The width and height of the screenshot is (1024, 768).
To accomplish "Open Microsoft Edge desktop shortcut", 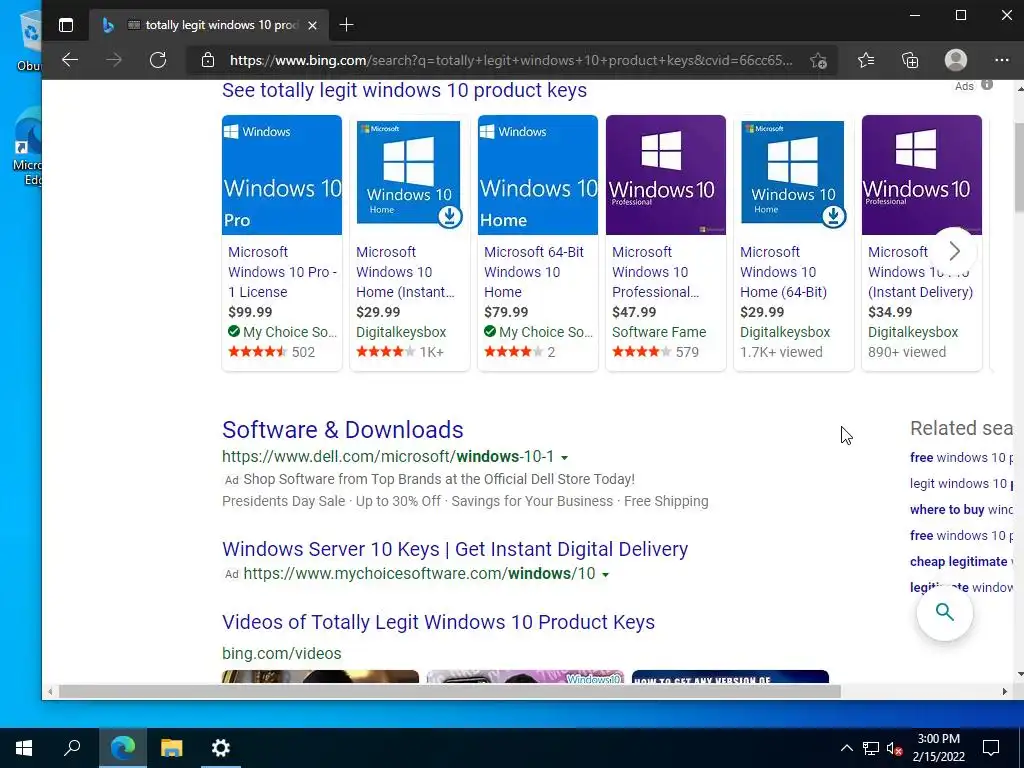I will [x=27, y=147].
